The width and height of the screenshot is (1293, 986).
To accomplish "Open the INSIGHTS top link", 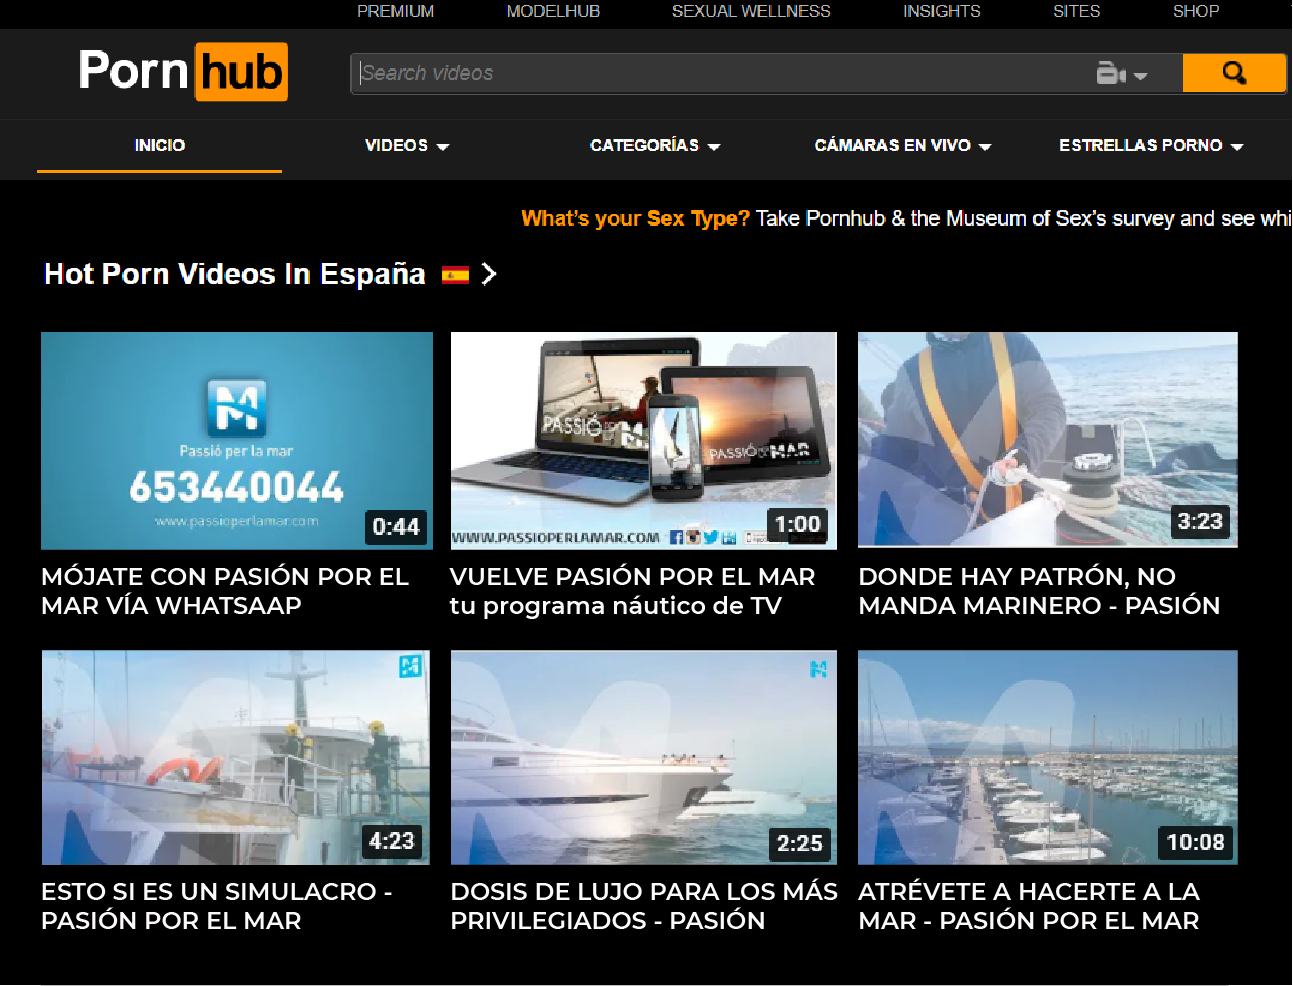I will [x=942, y=11].
